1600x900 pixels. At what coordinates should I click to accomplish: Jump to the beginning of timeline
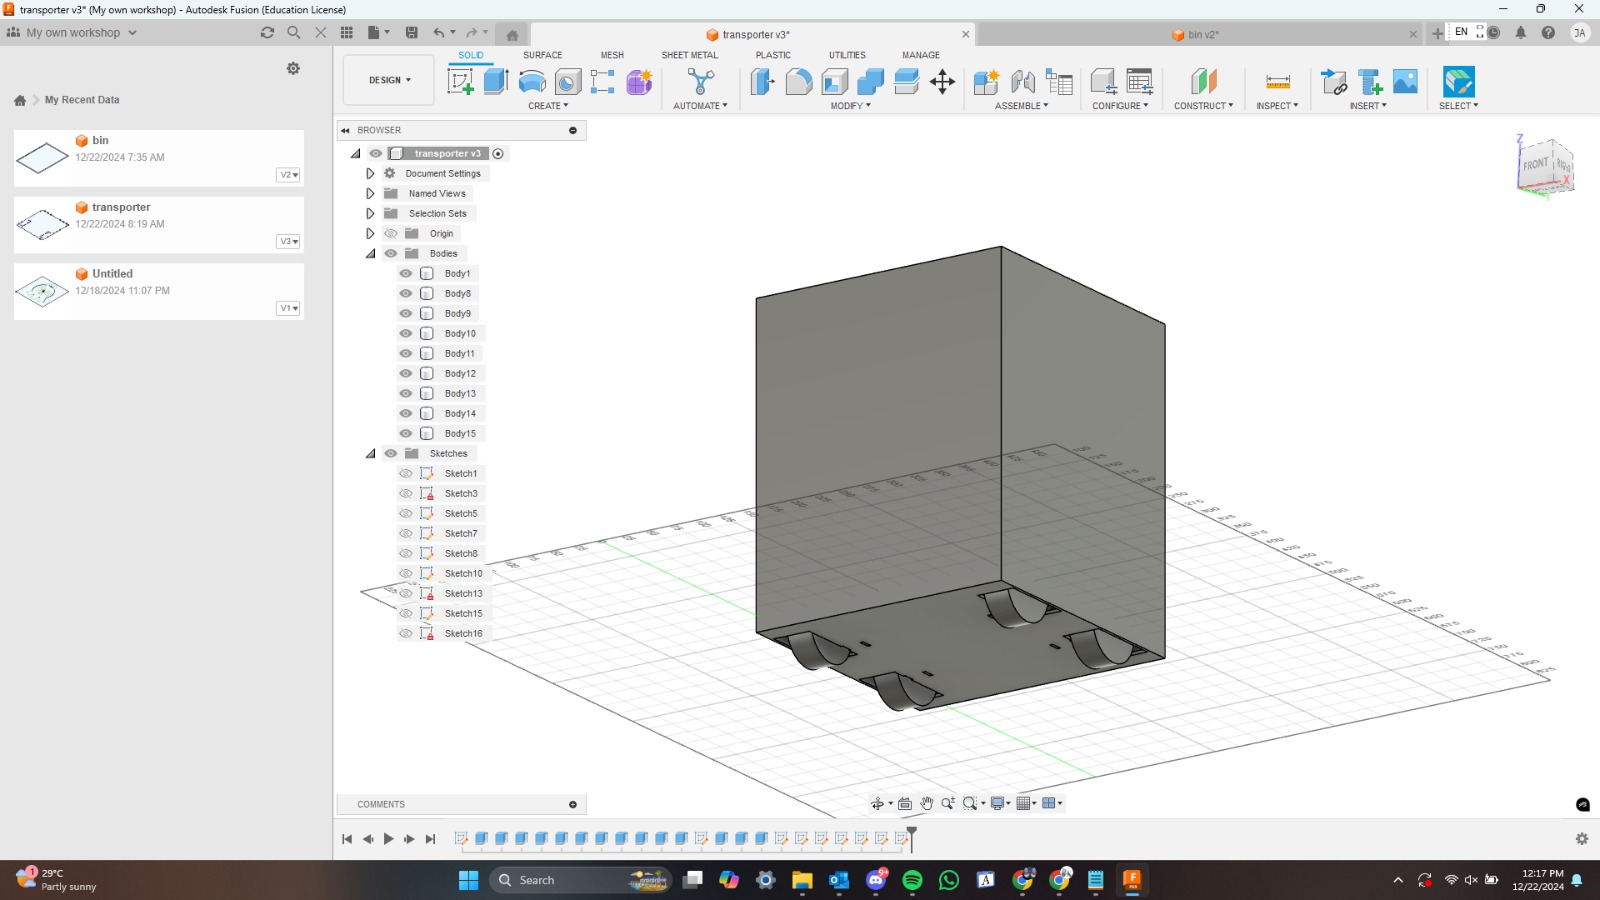click(x=347, y=839)
